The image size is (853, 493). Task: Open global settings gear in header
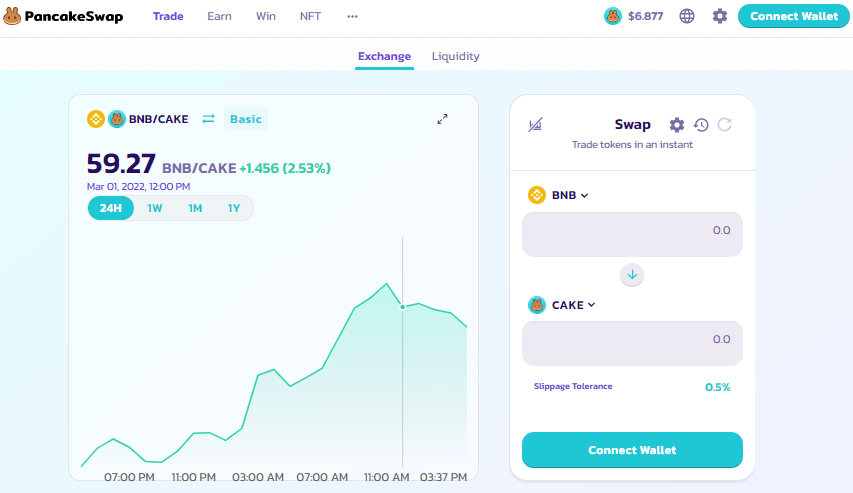[720, 16]
